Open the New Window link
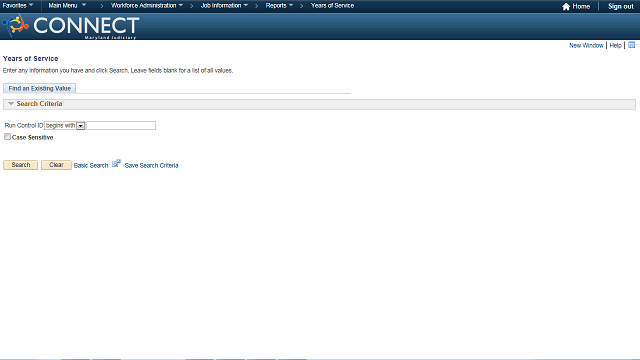This screenshot has height=360, width=640. [x=586, y=45]
